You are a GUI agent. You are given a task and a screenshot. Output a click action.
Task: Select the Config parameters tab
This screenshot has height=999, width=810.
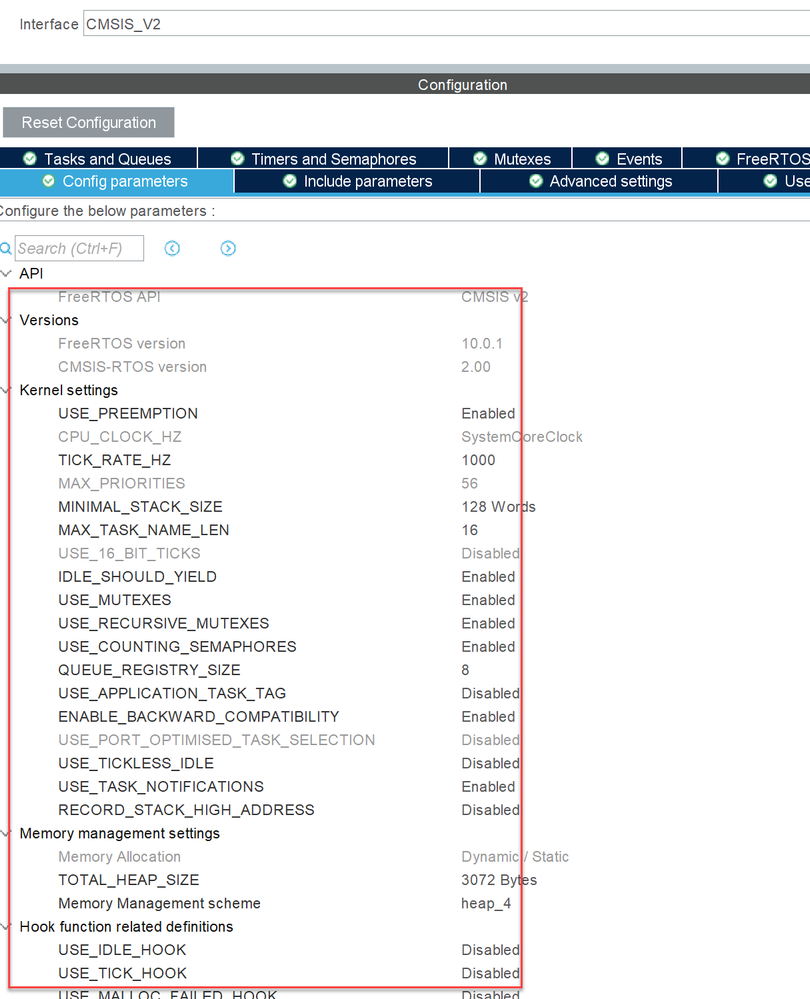117,182
